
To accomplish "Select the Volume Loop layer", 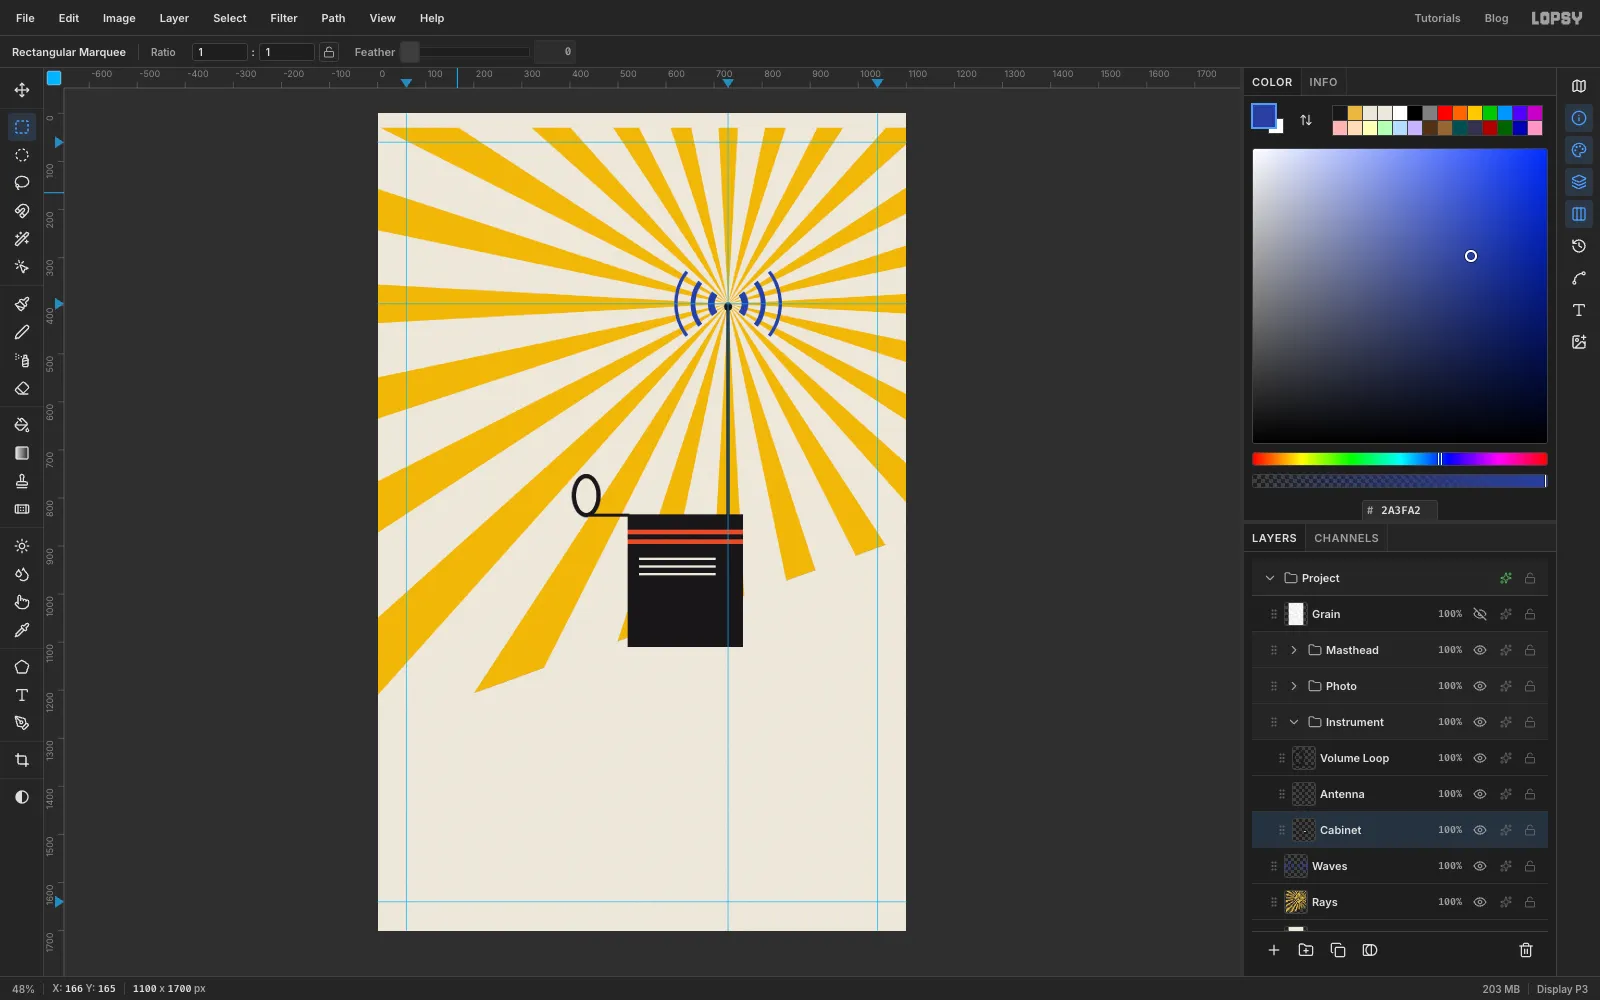I will [x=1400, y=758].
